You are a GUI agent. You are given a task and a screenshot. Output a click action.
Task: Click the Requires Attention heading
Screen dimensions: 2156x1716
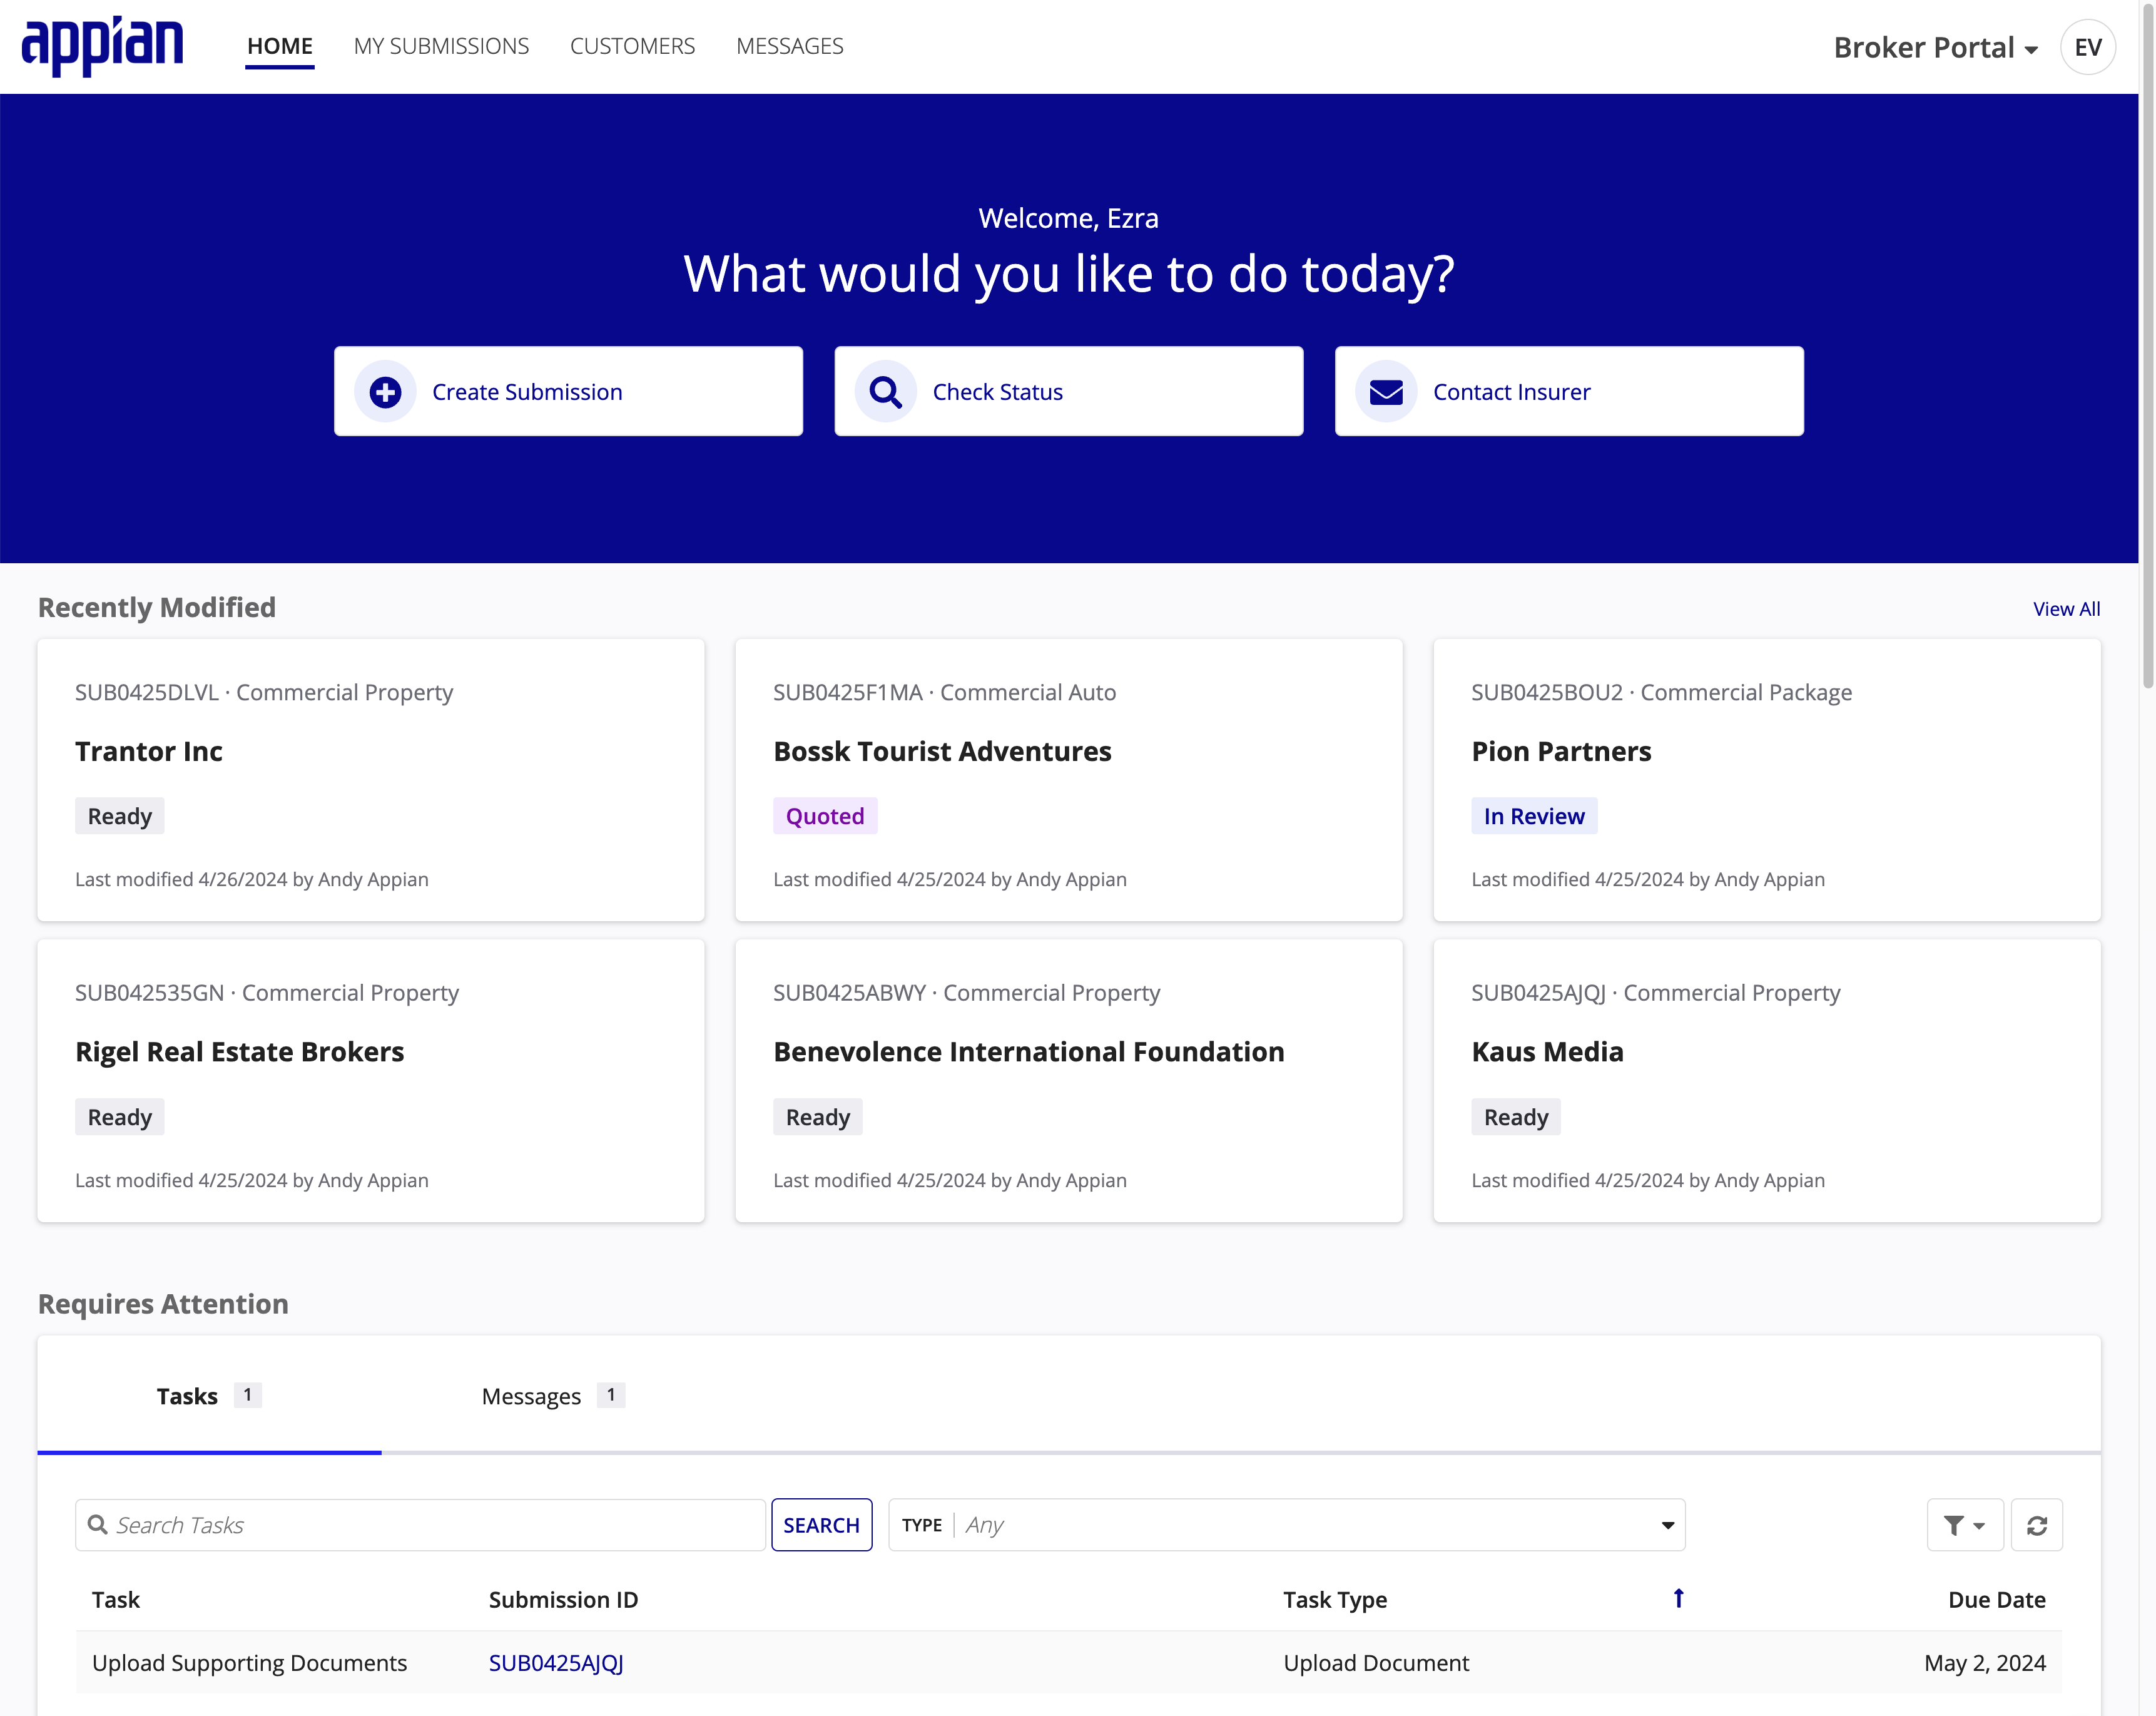[163, 1304]
